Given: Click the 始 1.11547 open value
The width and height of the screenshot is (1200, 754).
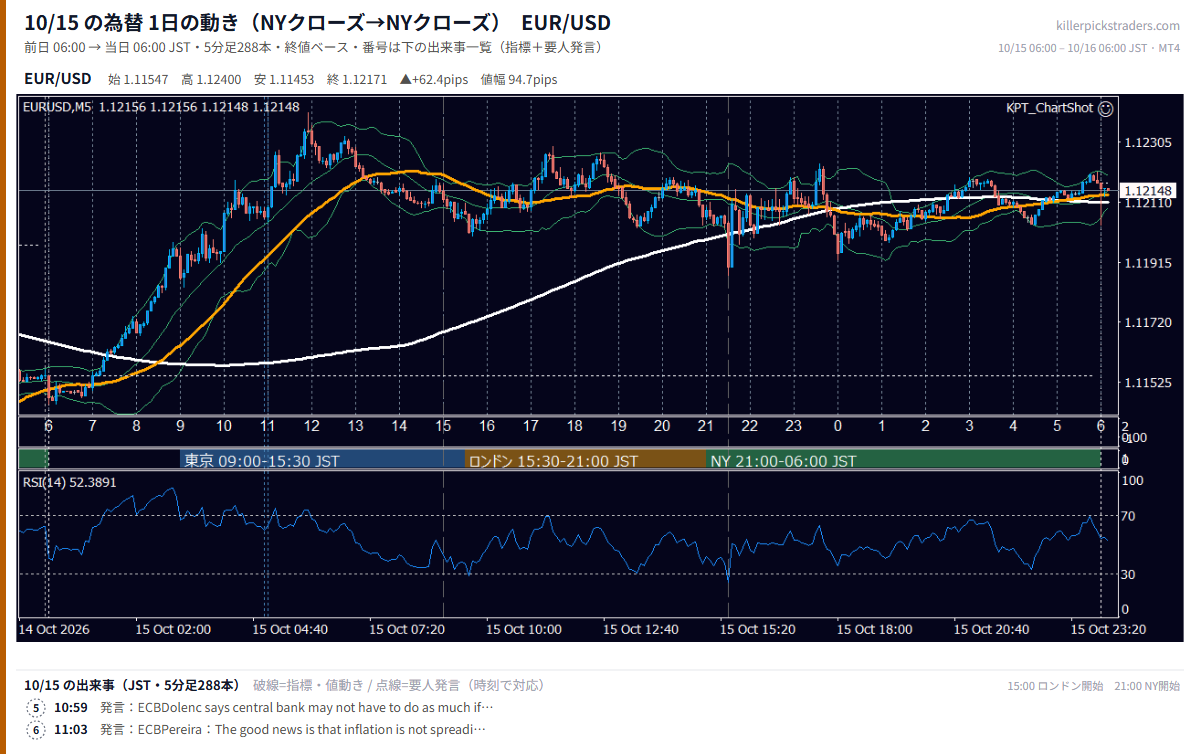Looking at the screenshot, I should [139, 79].
